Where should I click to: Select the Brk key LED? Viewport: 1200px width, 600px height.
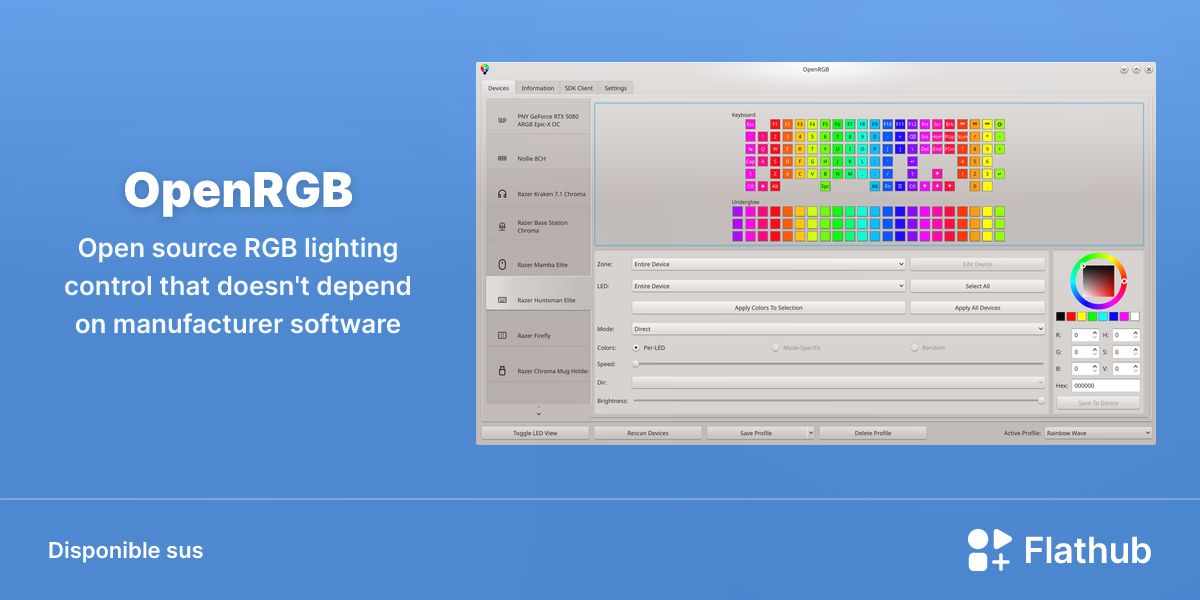click(949, 124)
